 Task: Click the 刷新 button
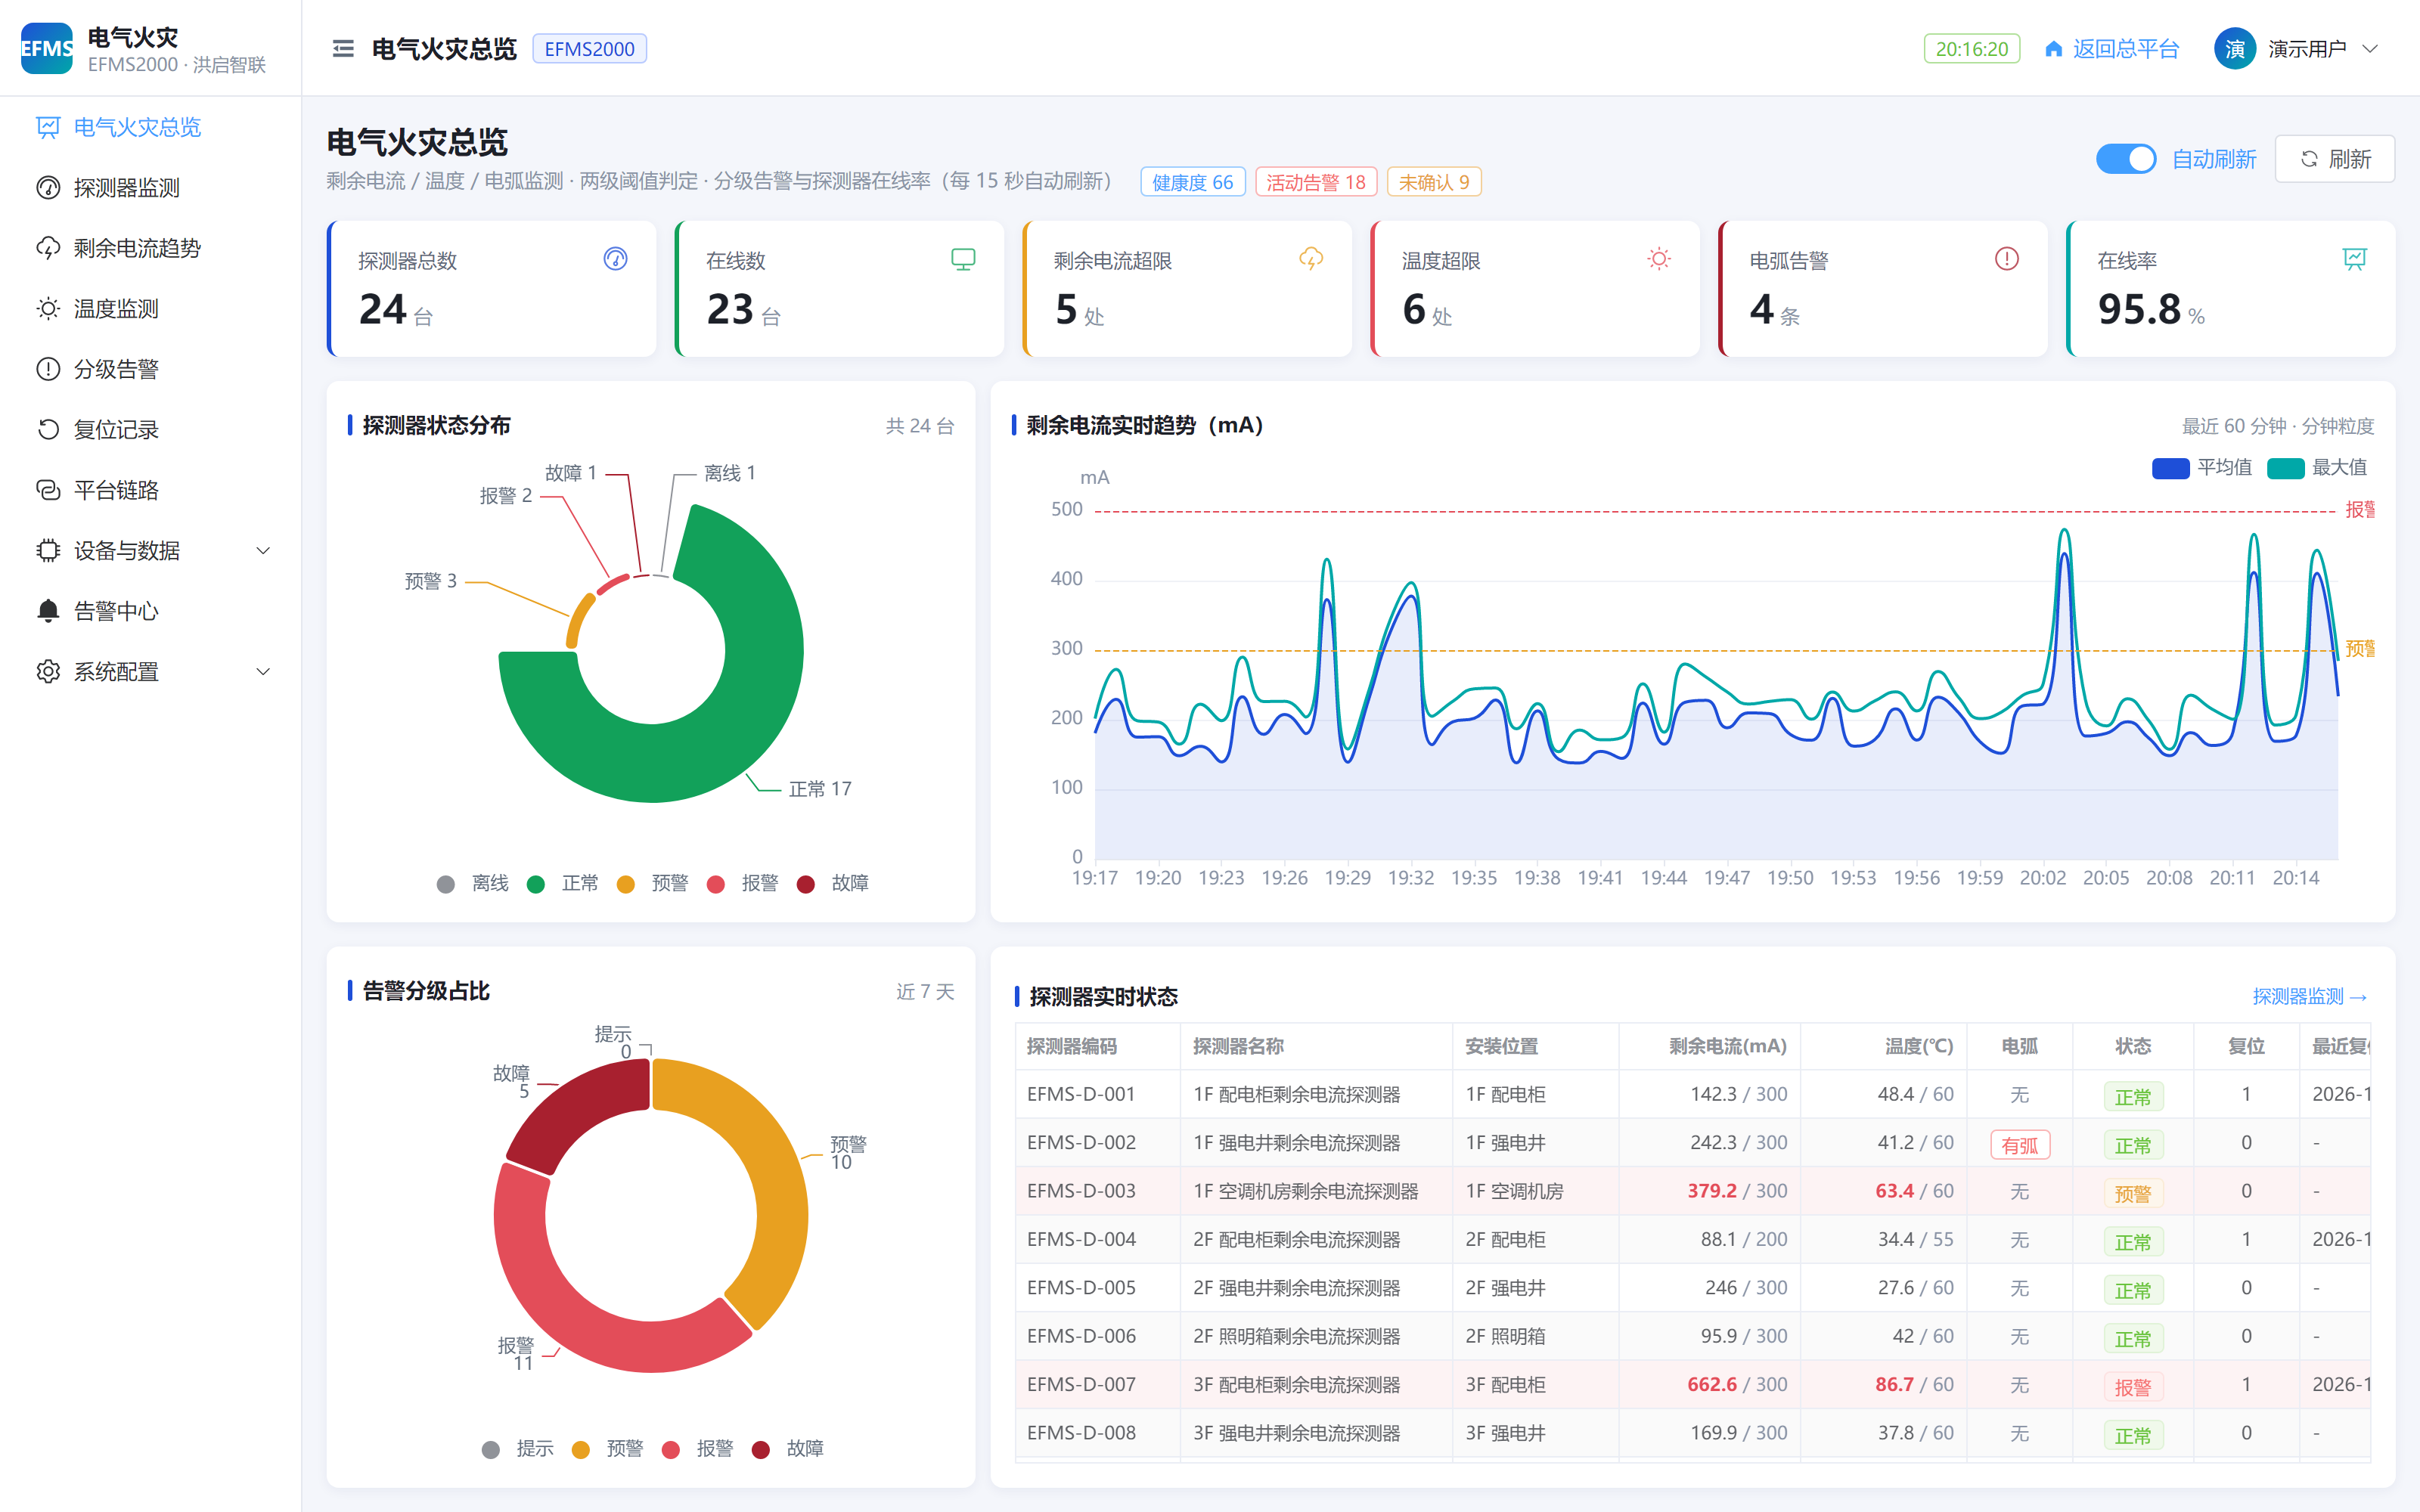(x=2334, y=159)
